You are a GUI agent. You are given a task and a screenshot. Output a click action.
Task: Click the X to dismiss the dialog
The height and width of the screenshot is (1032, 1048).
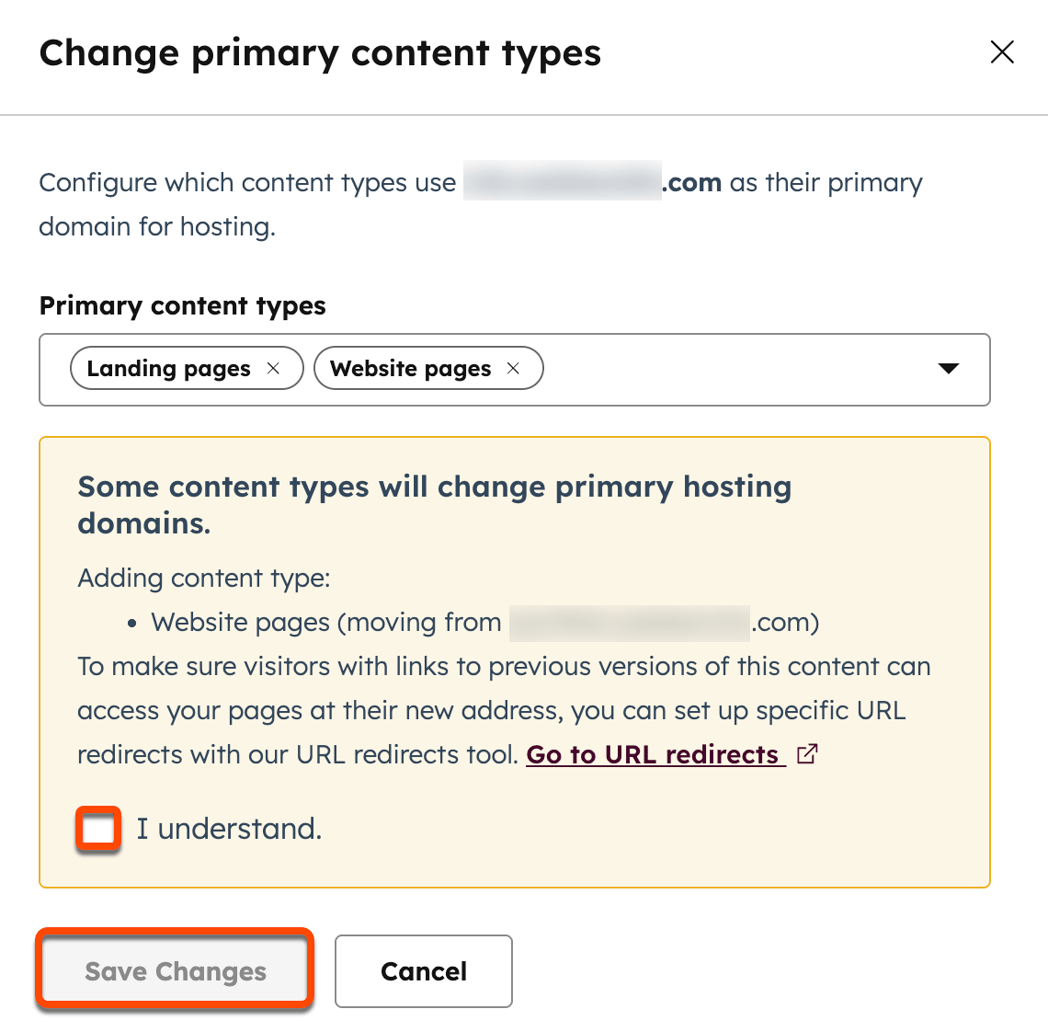point(1002,52)
